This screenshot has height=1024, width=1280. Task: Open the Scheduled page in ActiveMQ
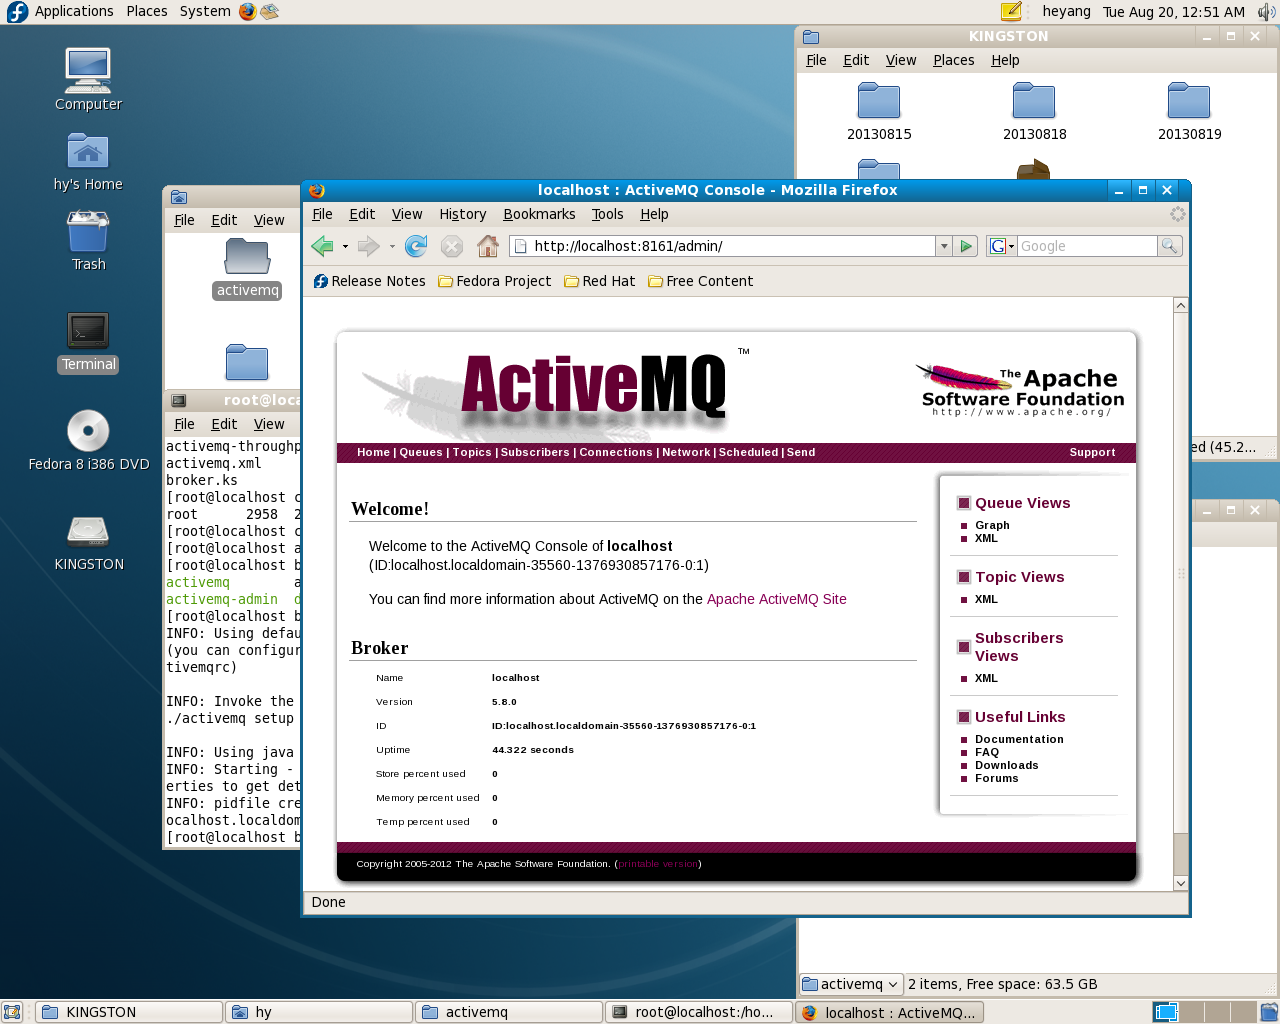pyautogui.click(x=748, y=452)
